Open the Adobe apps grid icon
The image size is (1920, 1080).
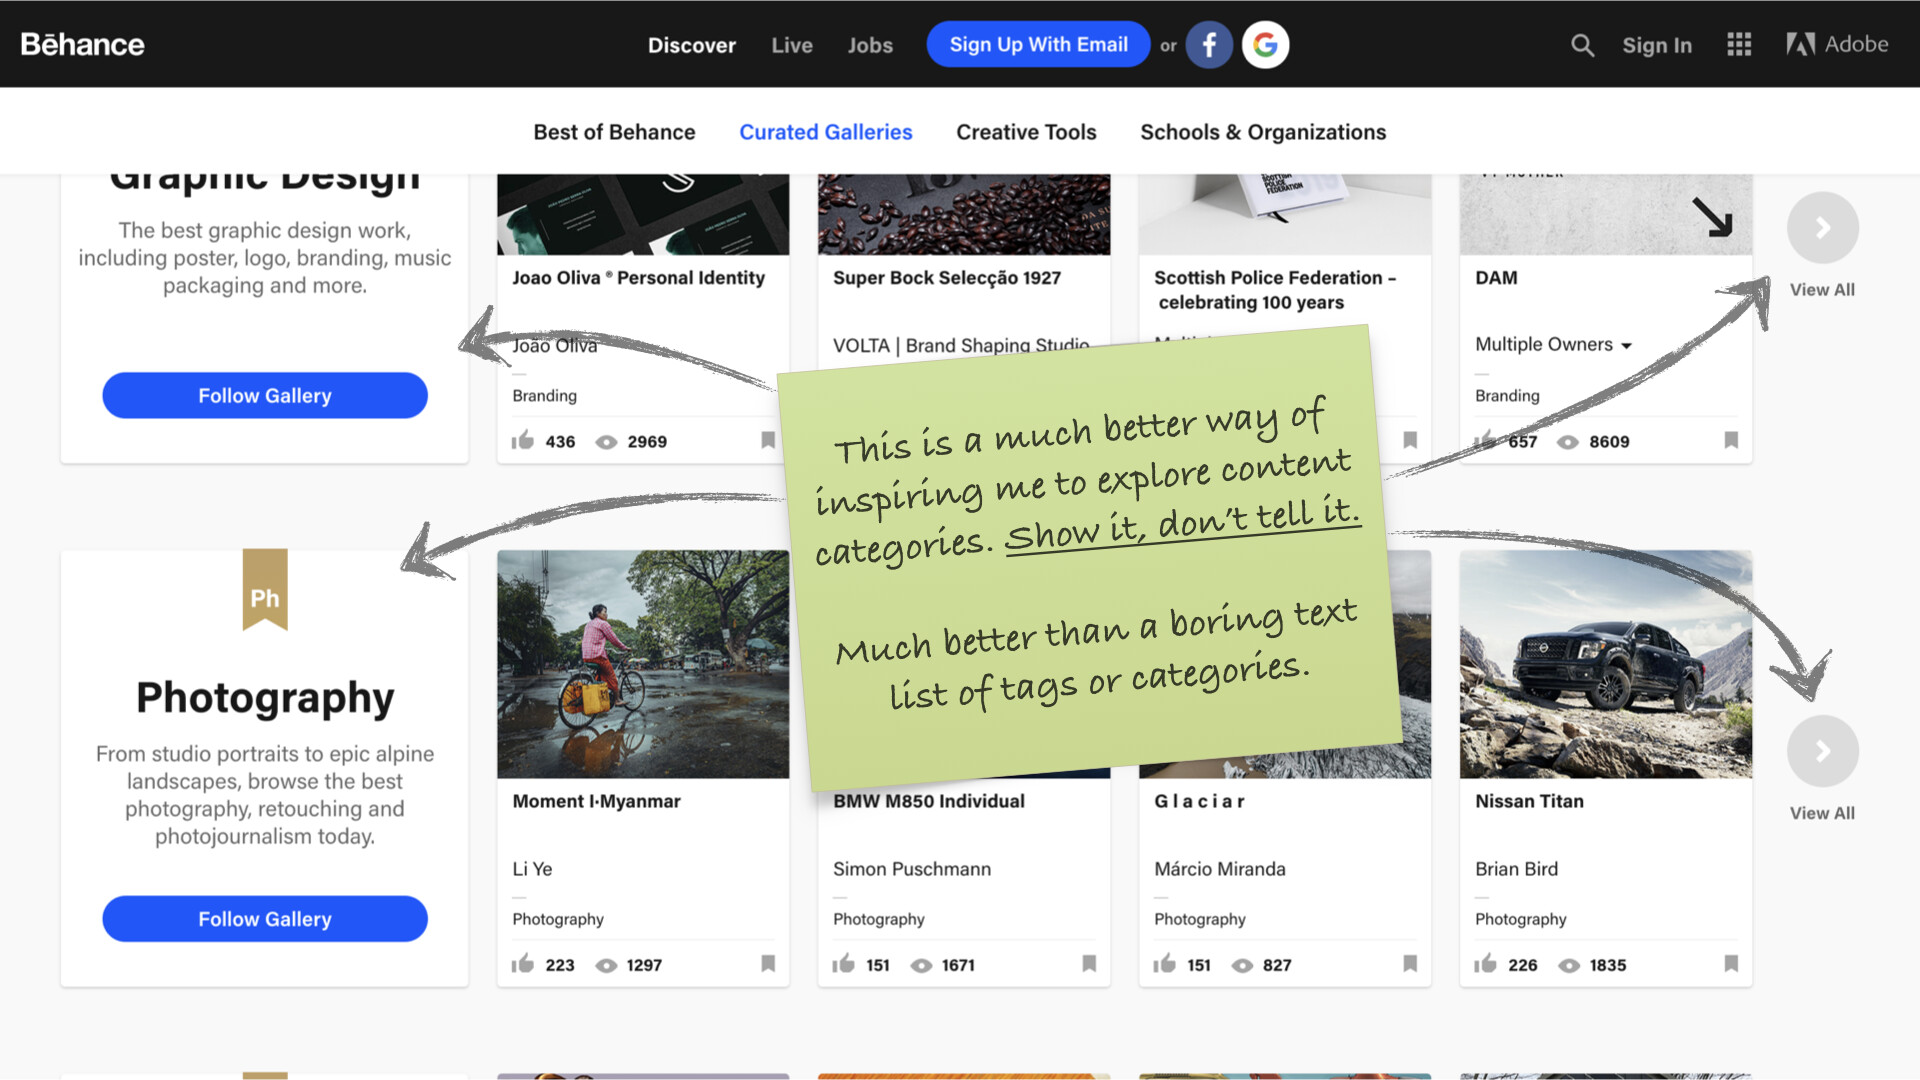[x=1738, y=45]
